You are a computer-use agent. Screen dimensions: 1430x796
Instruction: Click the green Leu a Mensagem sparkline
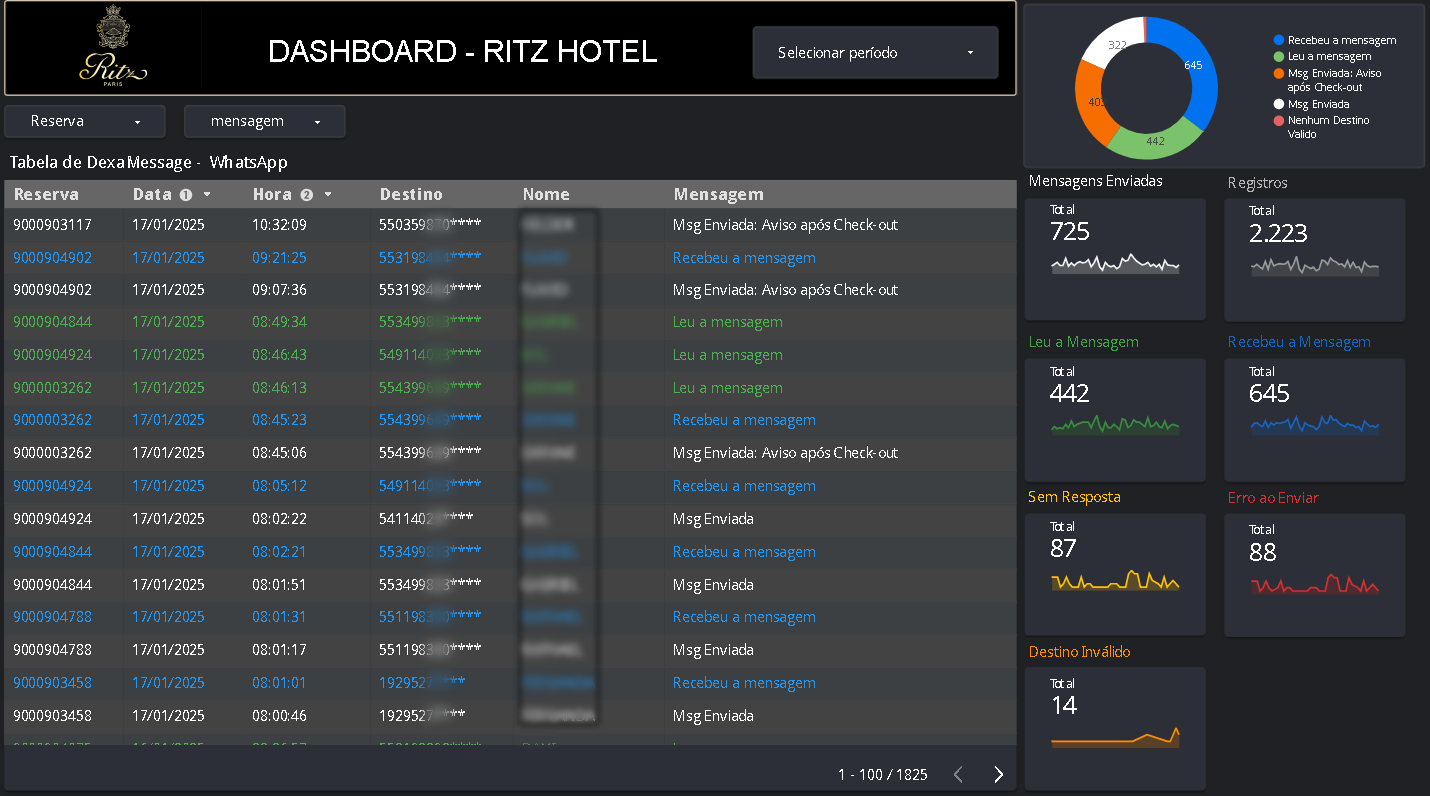click(1115, 425)
